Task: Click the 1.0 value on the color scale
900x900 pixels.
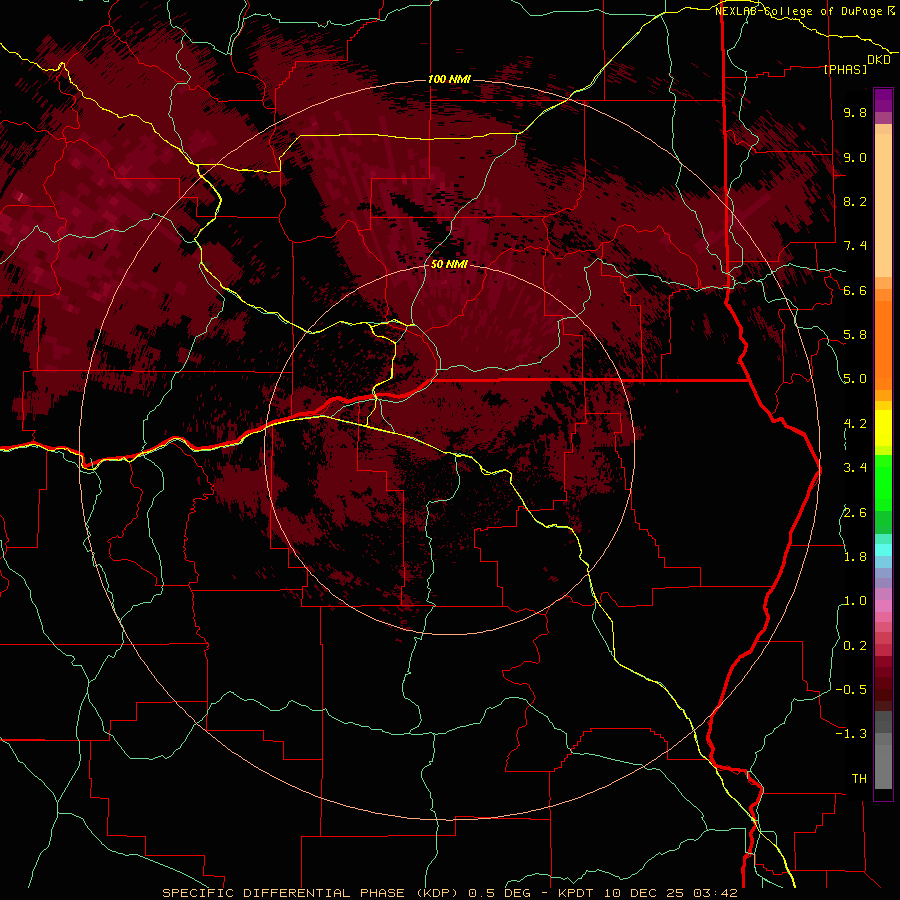Action: click(x=855, y=601)
